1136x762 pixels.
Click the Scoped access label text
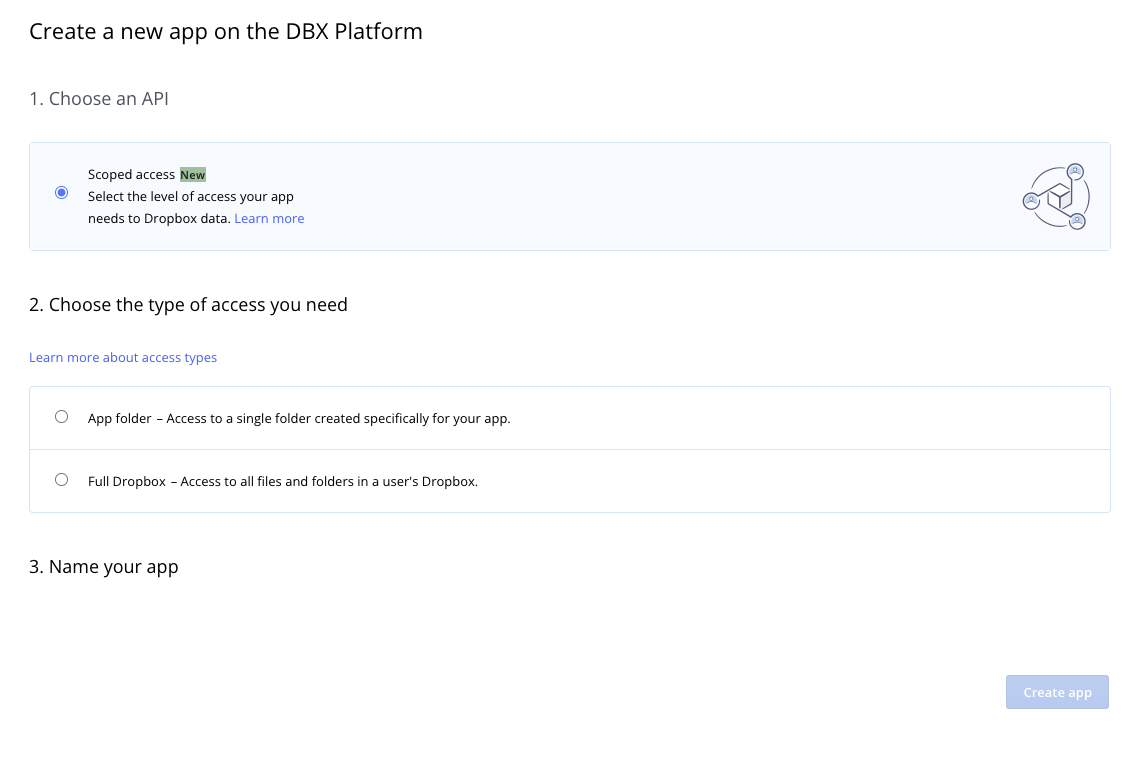point(131,175)
